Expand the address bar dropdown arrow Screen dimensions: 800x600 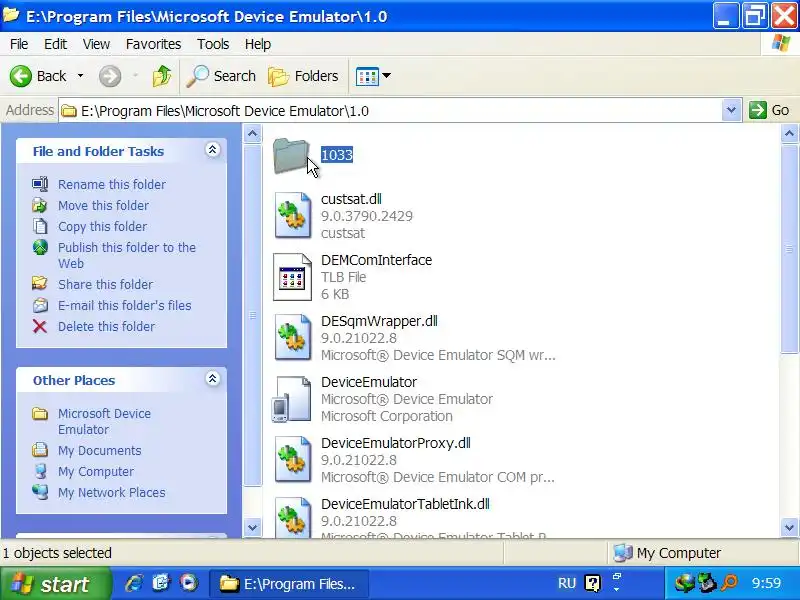click(731, 110)
